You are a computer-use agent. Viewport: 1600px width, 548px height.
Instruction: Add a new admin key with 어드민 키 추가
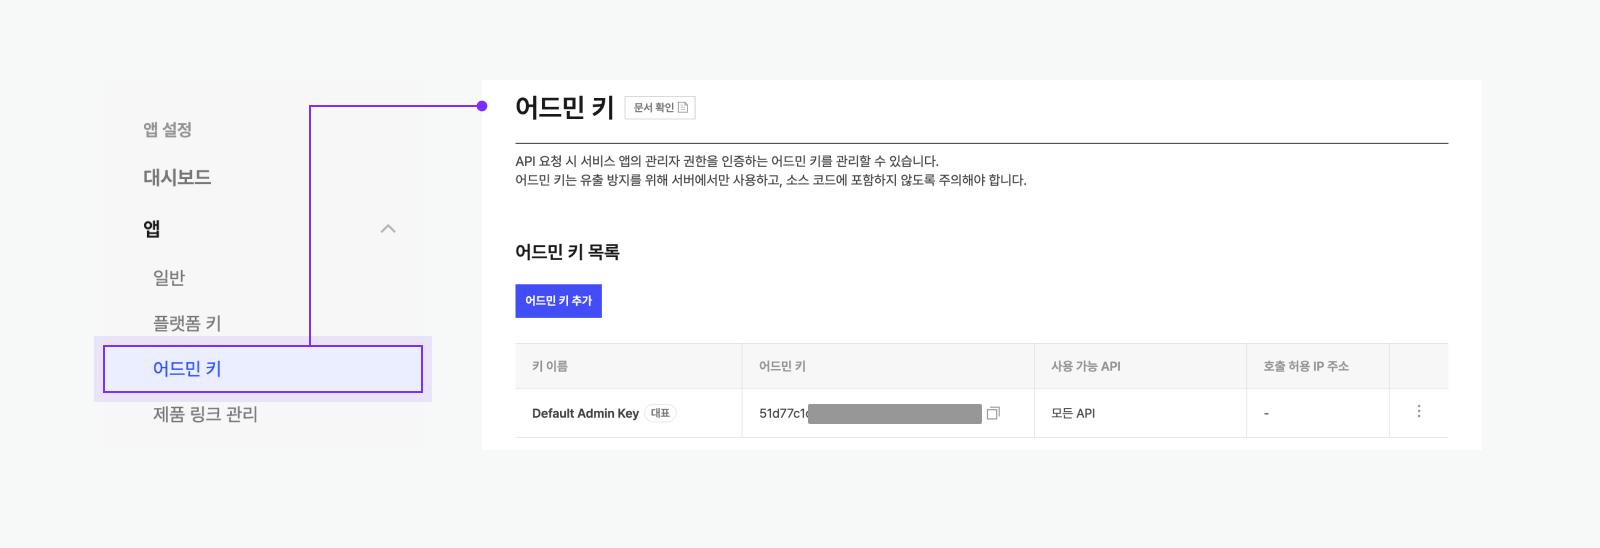(x=558, y=301)
